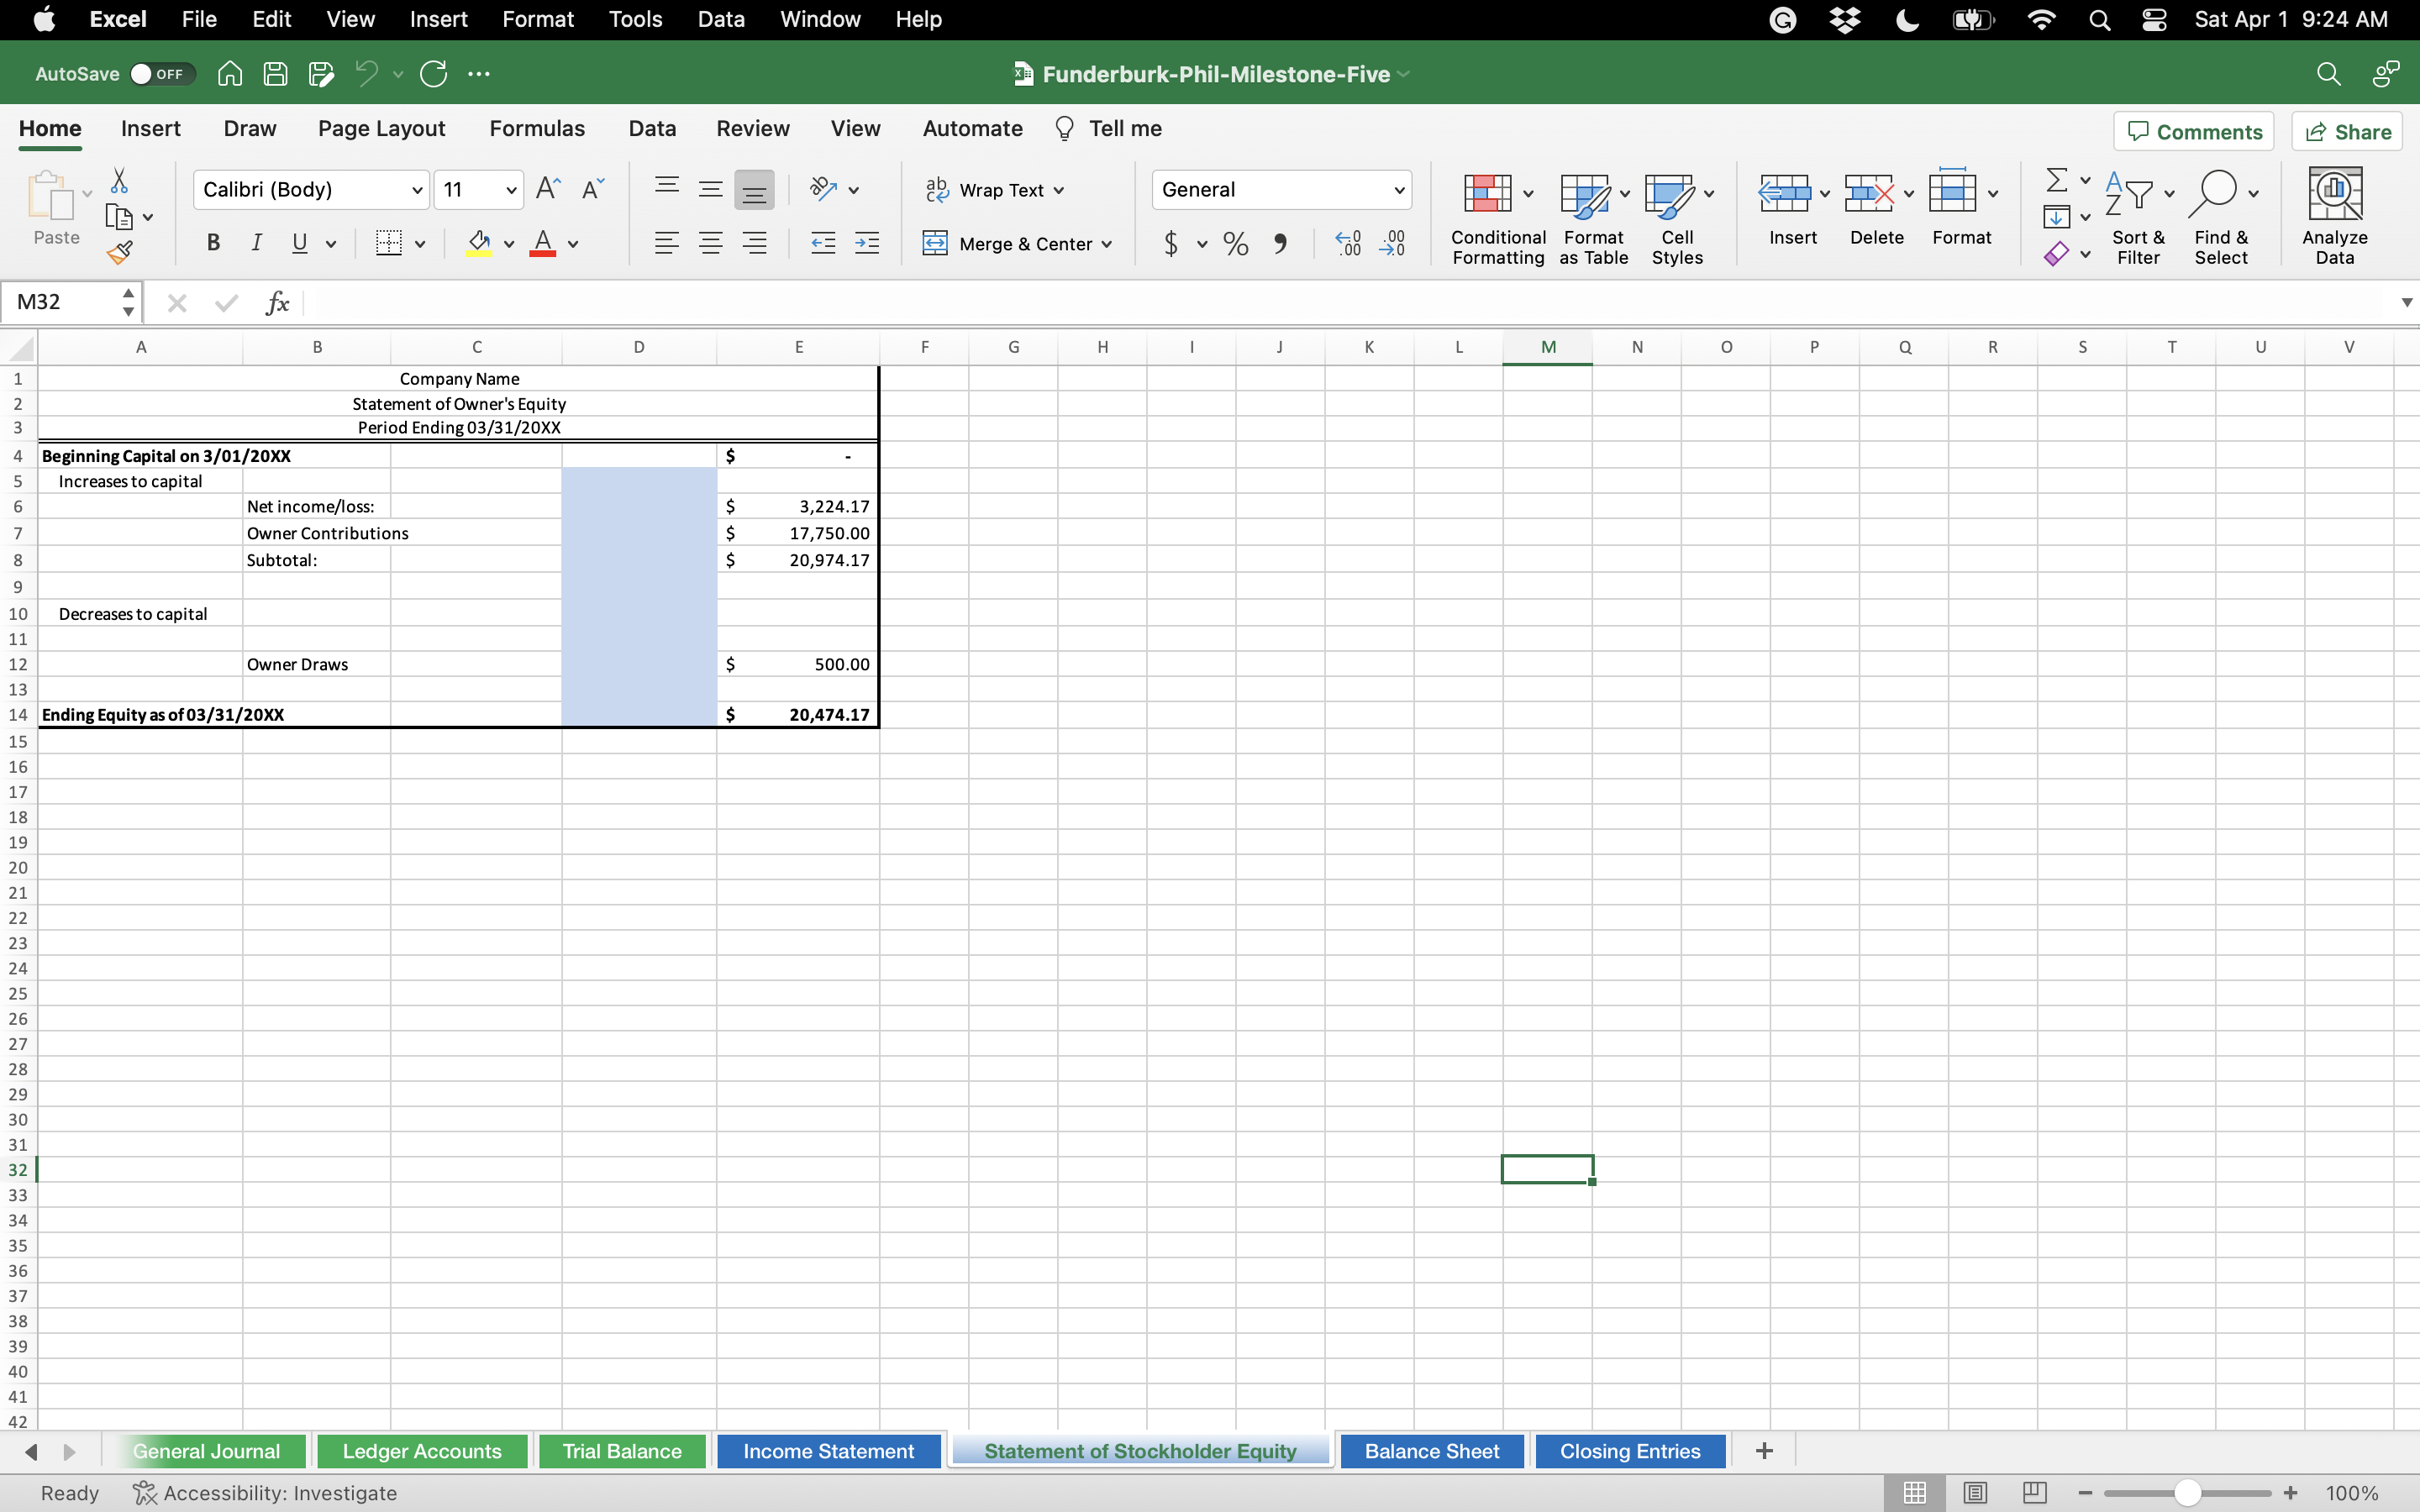Click the AutoSum sigma icon

[2056, 181]
